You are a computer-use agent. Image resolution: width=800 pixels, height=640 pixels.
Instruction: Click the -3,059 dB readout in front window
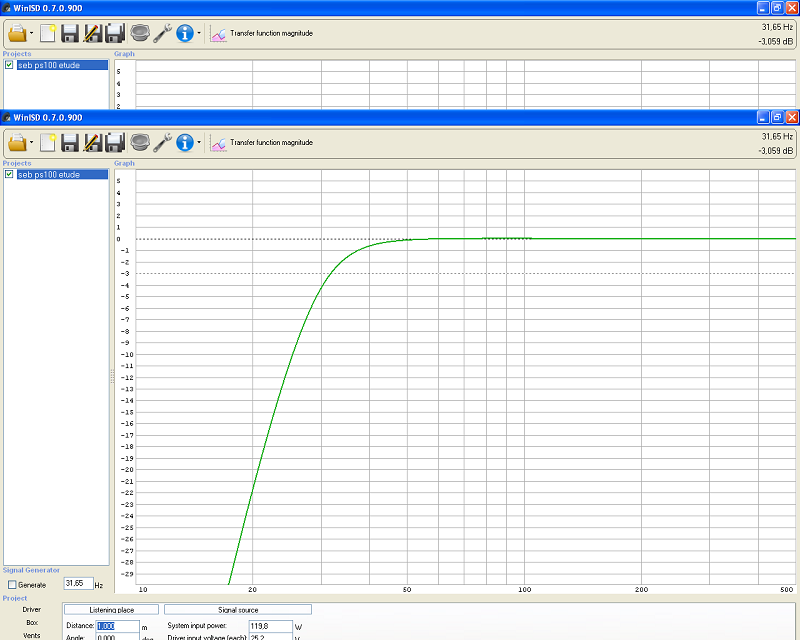coord(776,151)
